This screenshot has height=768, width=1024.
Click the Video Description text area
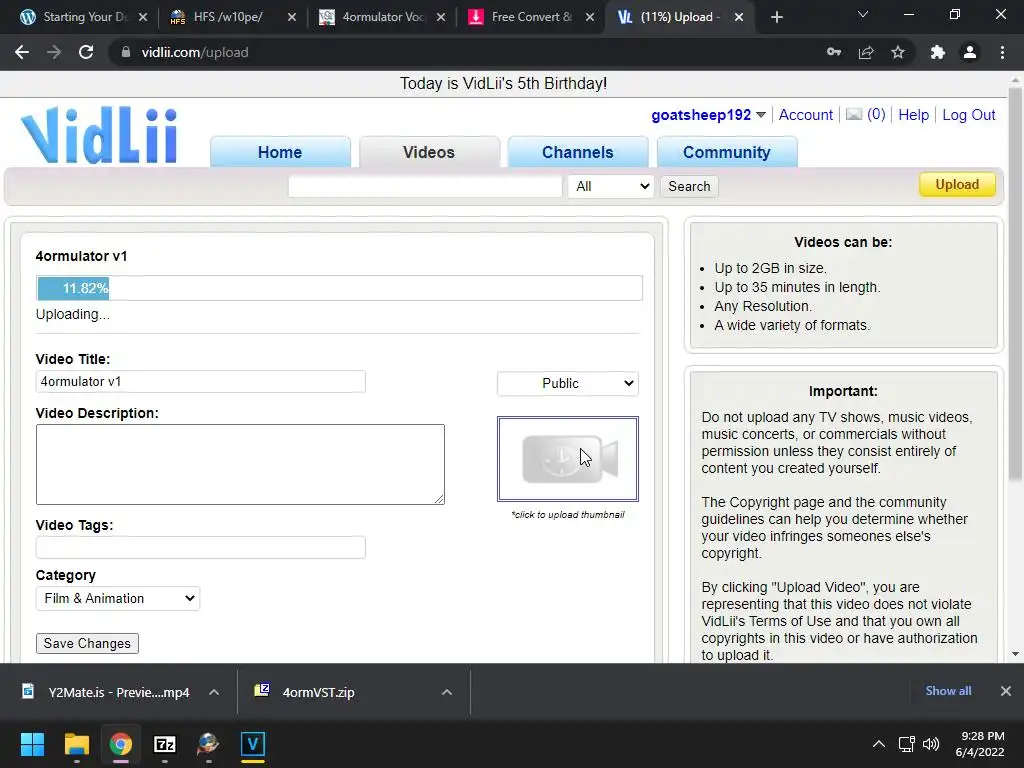(240, 464)
